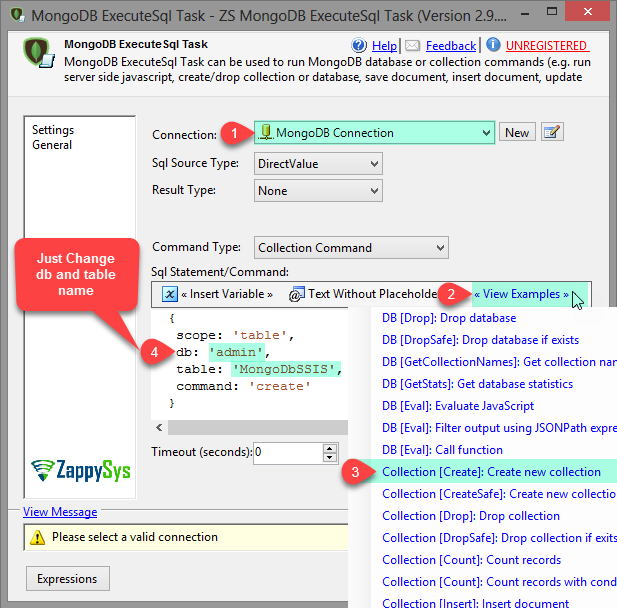Click the window title bar app icon

click(x=17, y=15)
